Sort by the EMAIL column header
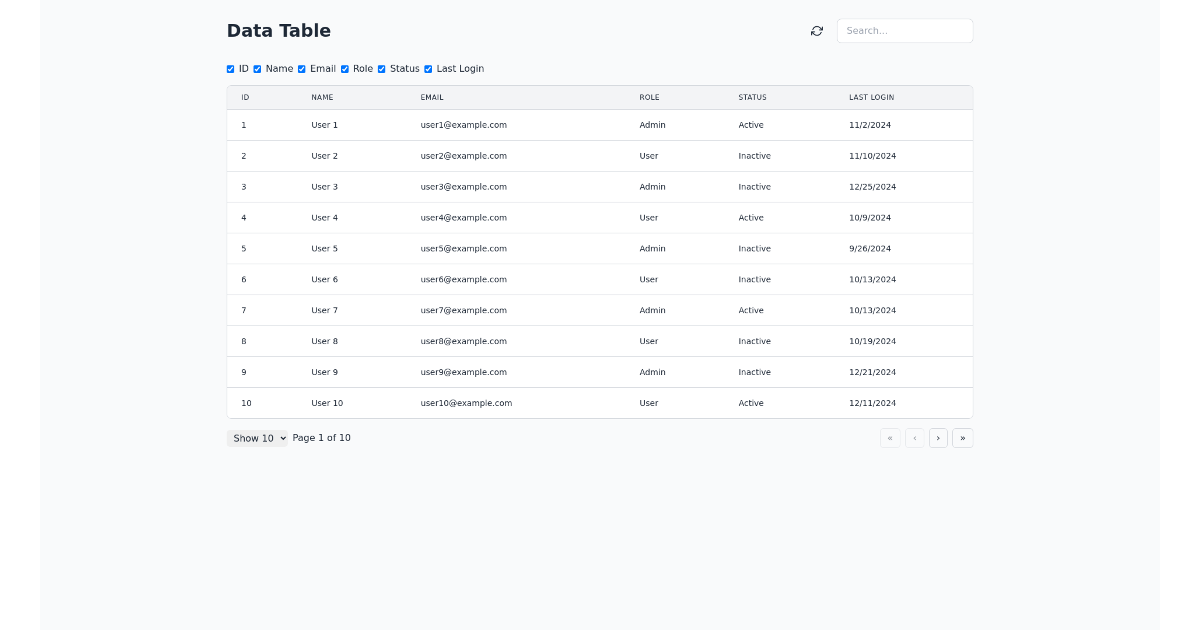This screenshot has height=630, width=1200. [x=432, y=97]
